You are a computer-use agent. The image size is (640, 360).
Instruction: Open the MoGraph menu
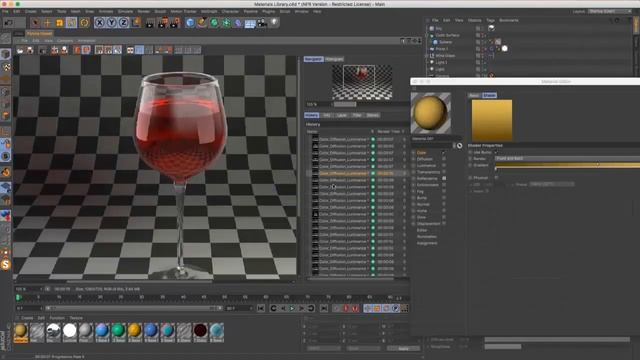tap(209, 11)
